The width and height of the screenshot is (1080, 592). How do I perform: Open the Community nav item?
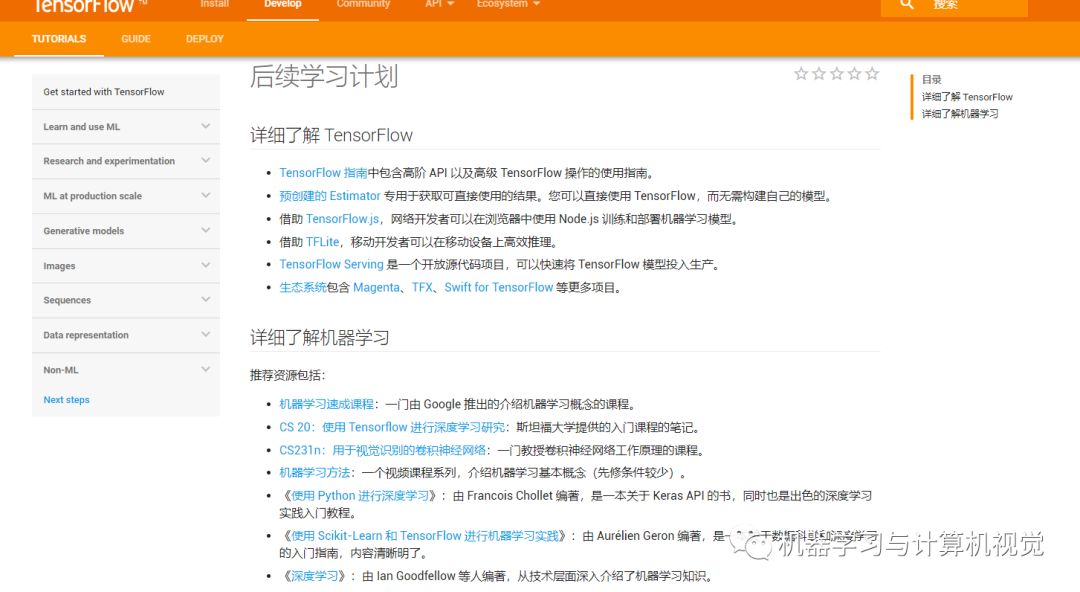(x=363, y=4)
